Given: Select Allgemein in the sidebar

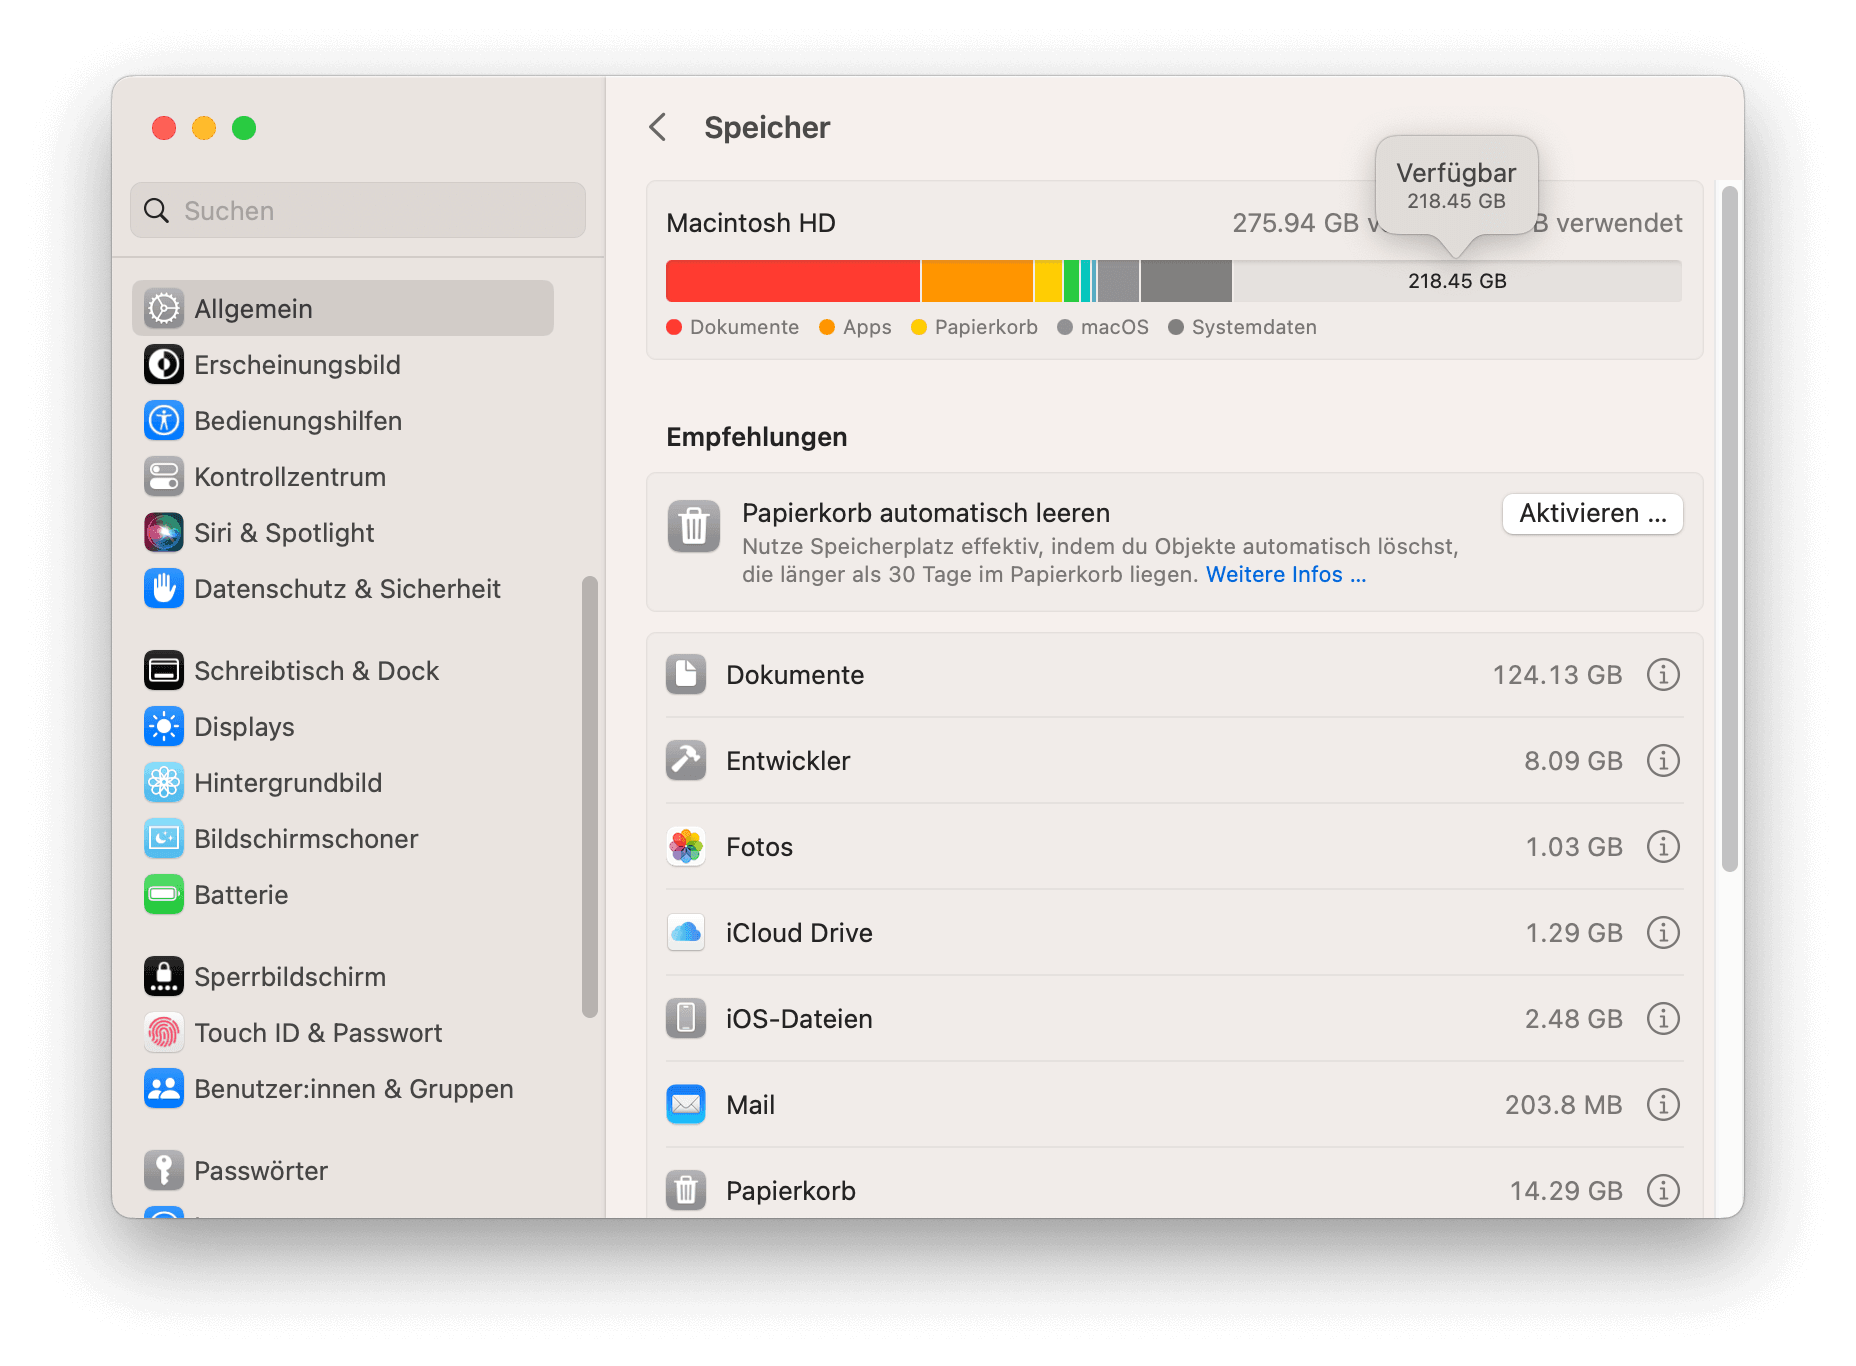Looking at the screenshot, I should 343,309.
